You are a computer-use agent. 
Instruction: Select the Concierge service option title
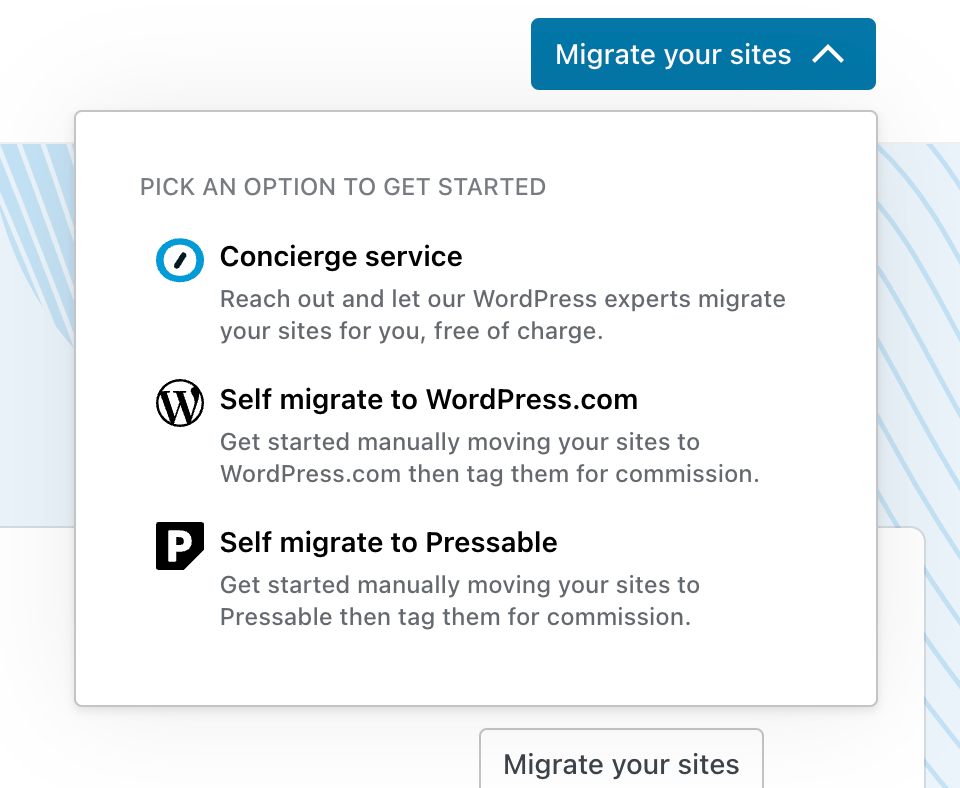pos(341,257)
